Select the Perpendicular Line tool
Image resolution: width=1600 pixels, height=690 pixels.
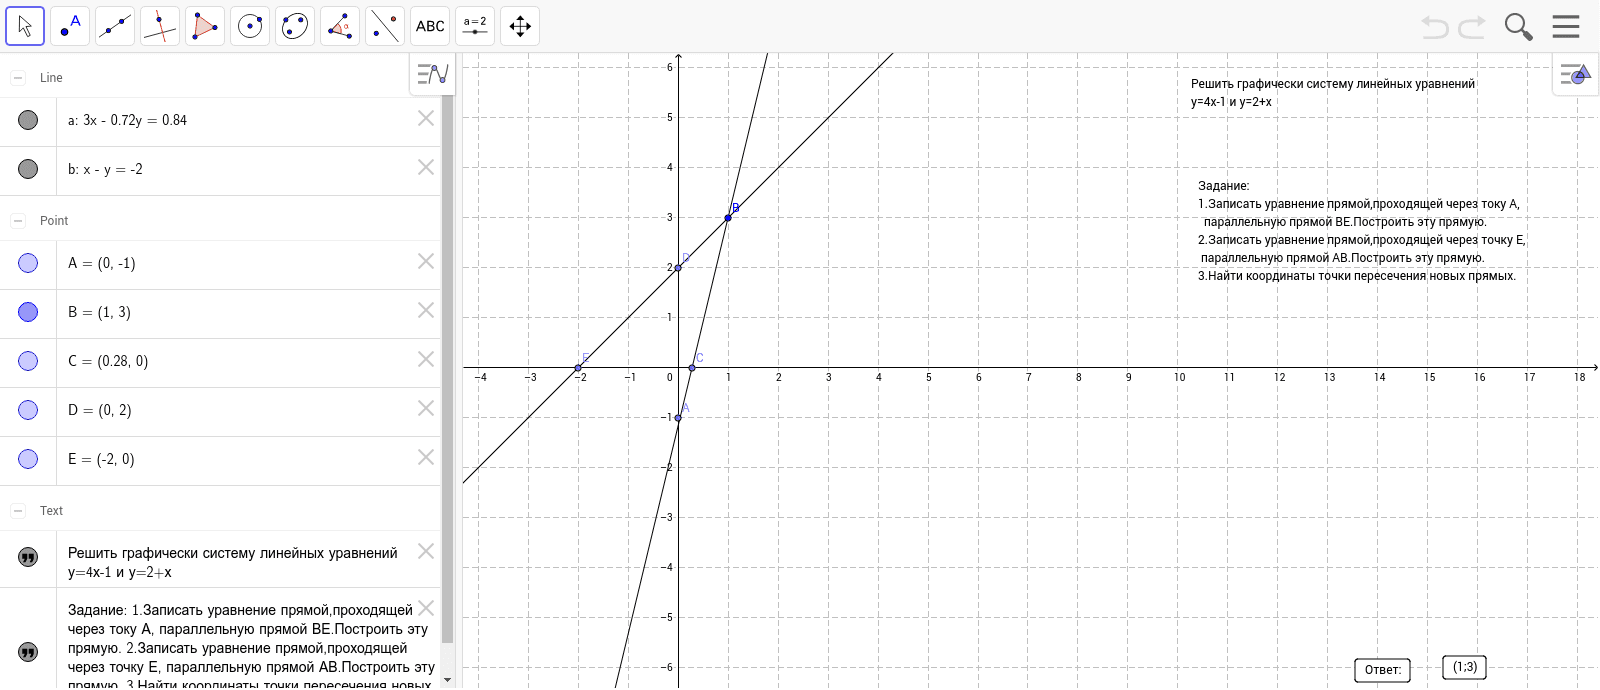click(160, 26)
